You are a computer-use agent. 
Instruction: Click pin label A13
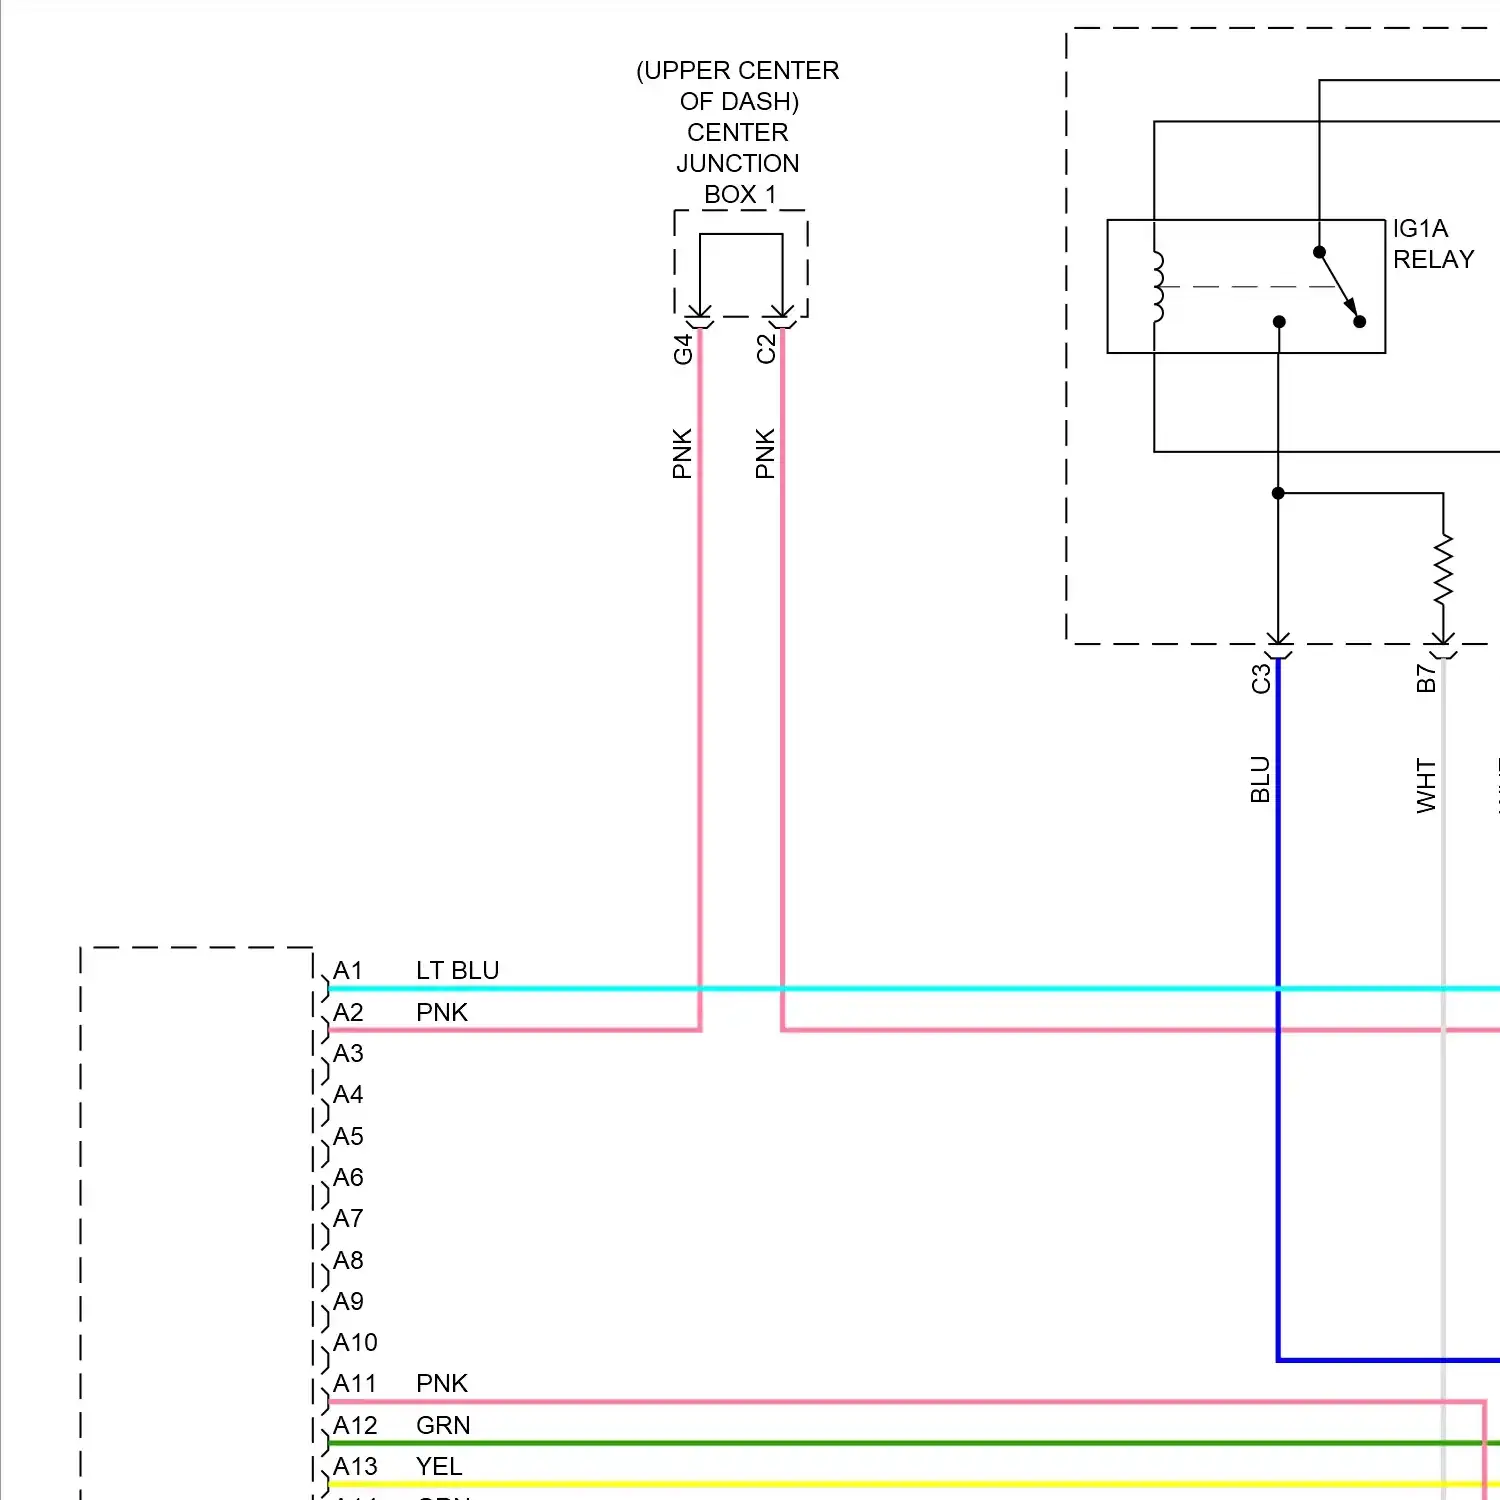click(x=355, y=1467)
